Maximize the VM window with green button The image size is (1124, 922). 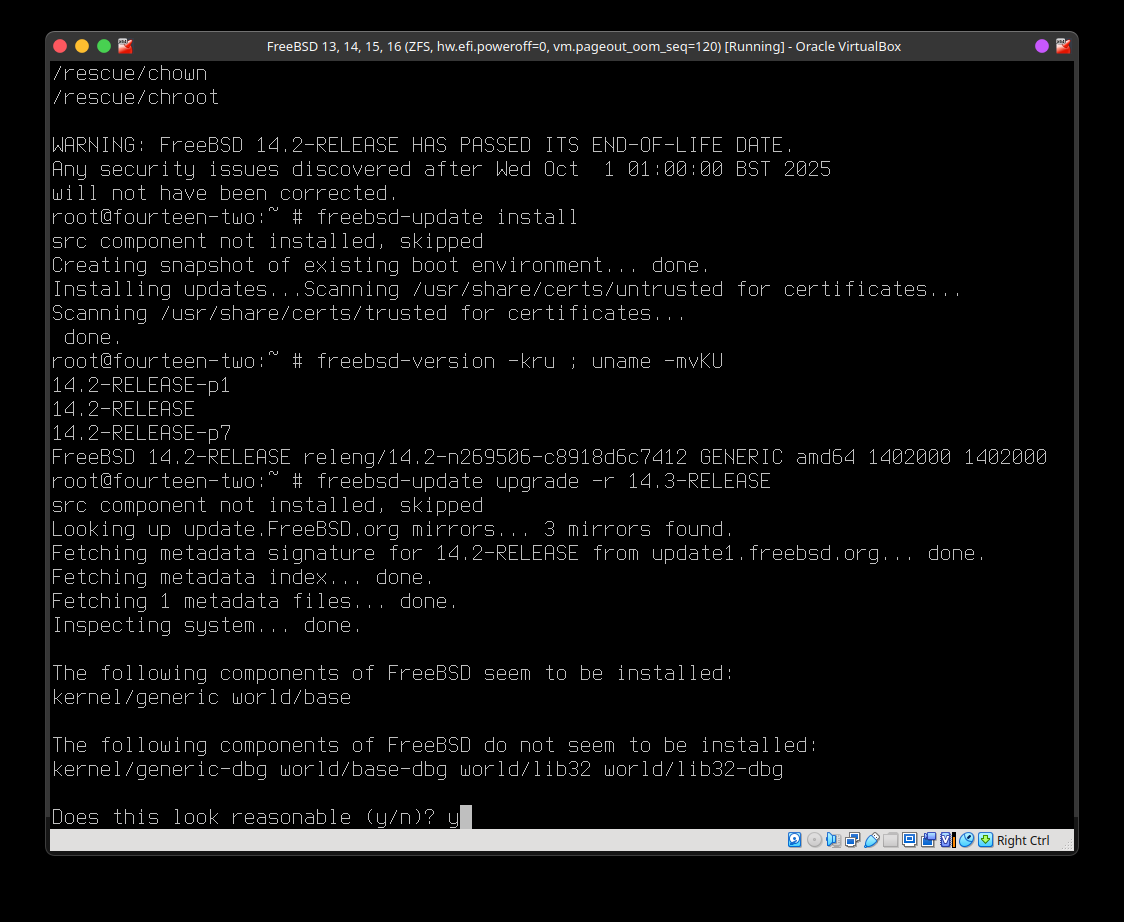(x=103, y=46)
